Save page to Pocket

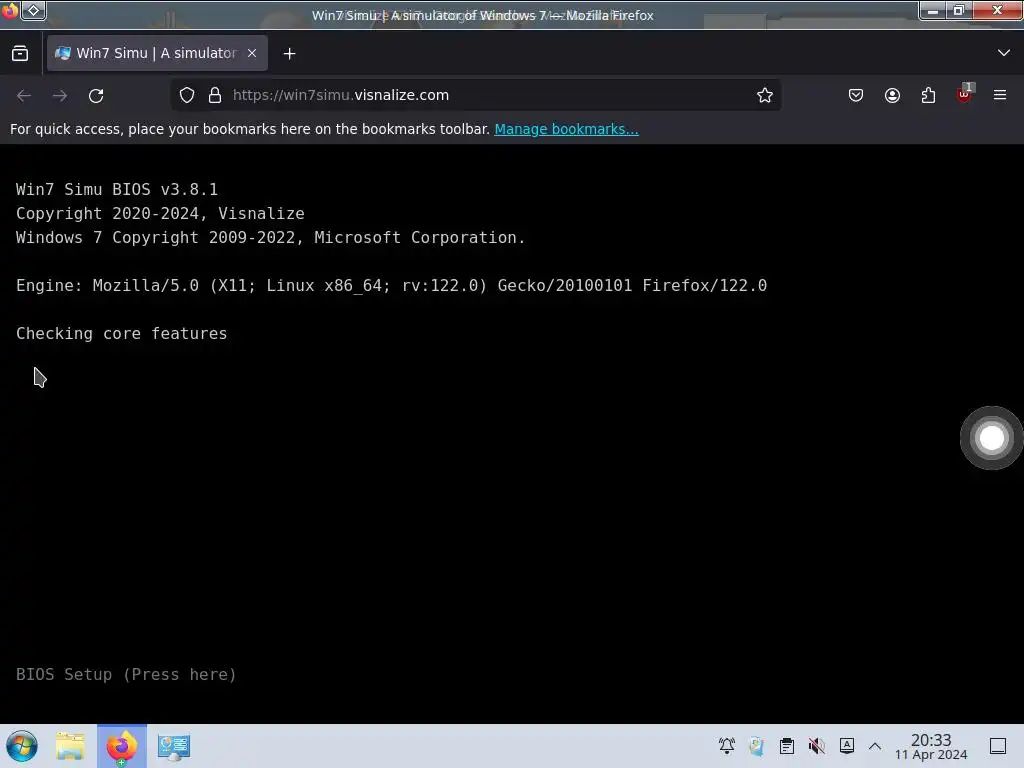[x=856, y=95]
